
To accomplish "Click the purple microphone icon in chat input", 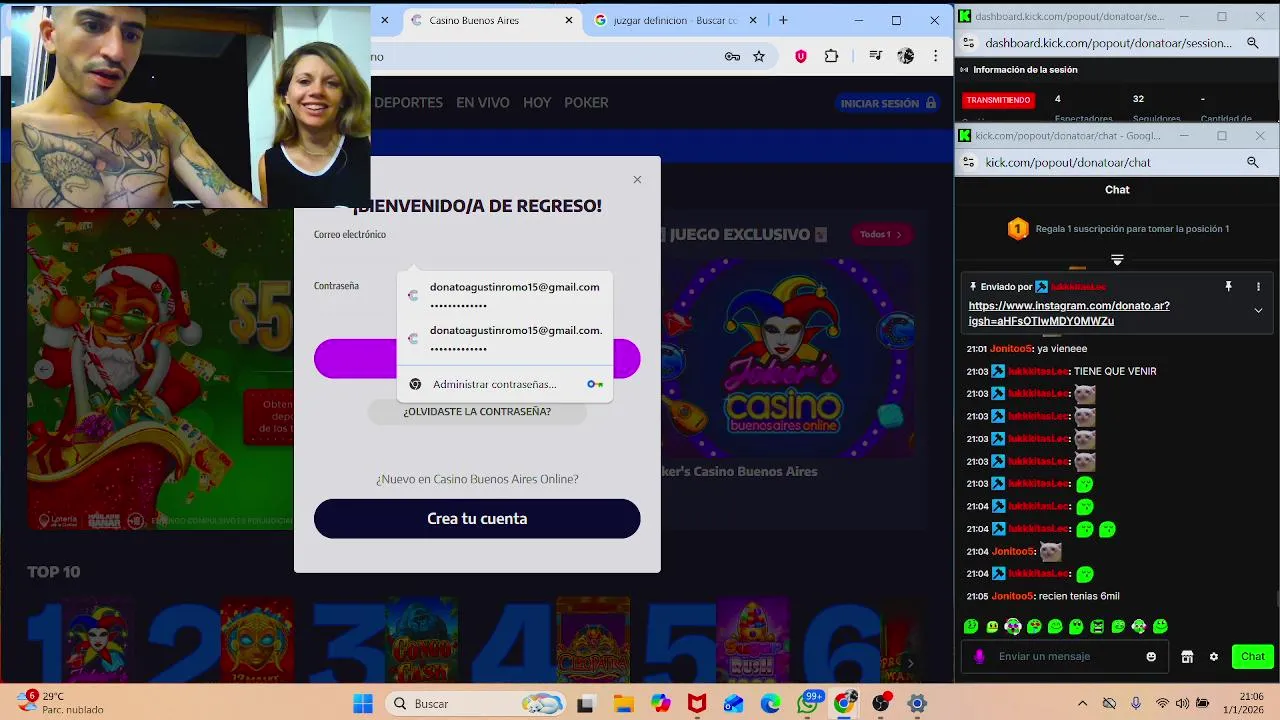I will [979, 657].
